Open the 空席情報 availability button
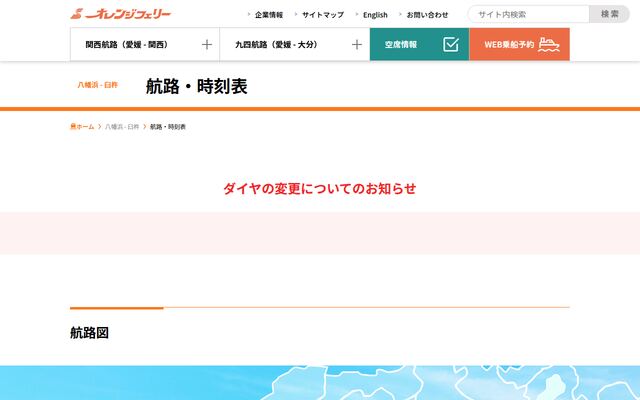 (420, 44)
